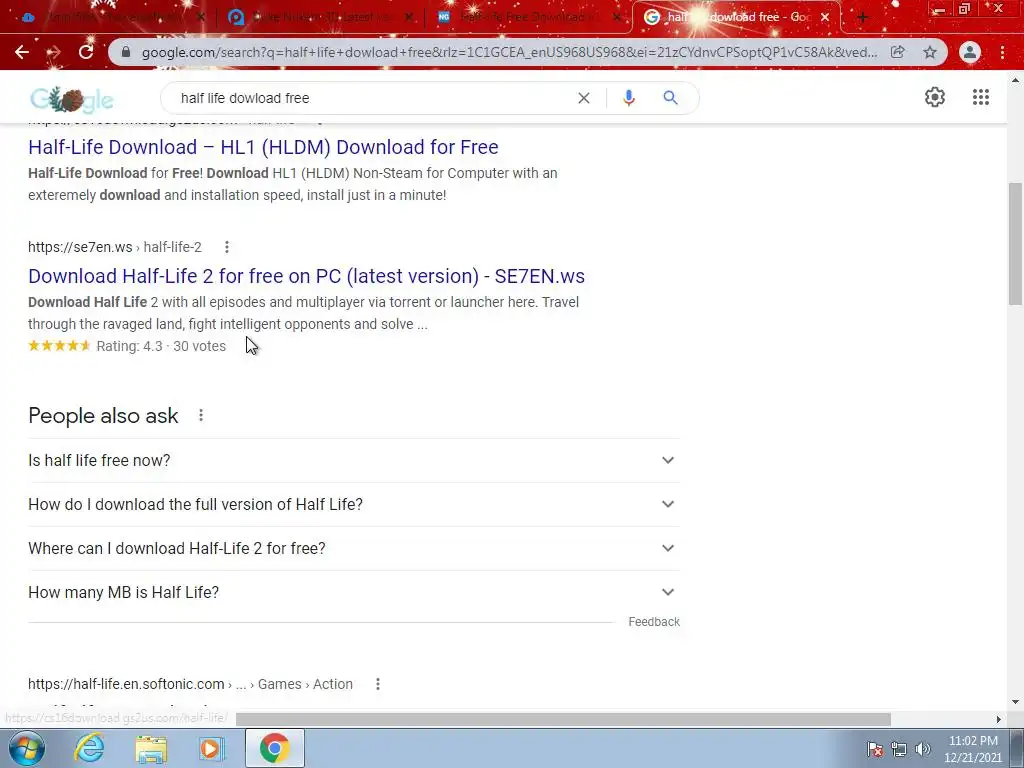Image resolution: width=1024 pixels, height=768 pixels.
Task: Go back to the previous page
Action: click(x=22, y=52)
